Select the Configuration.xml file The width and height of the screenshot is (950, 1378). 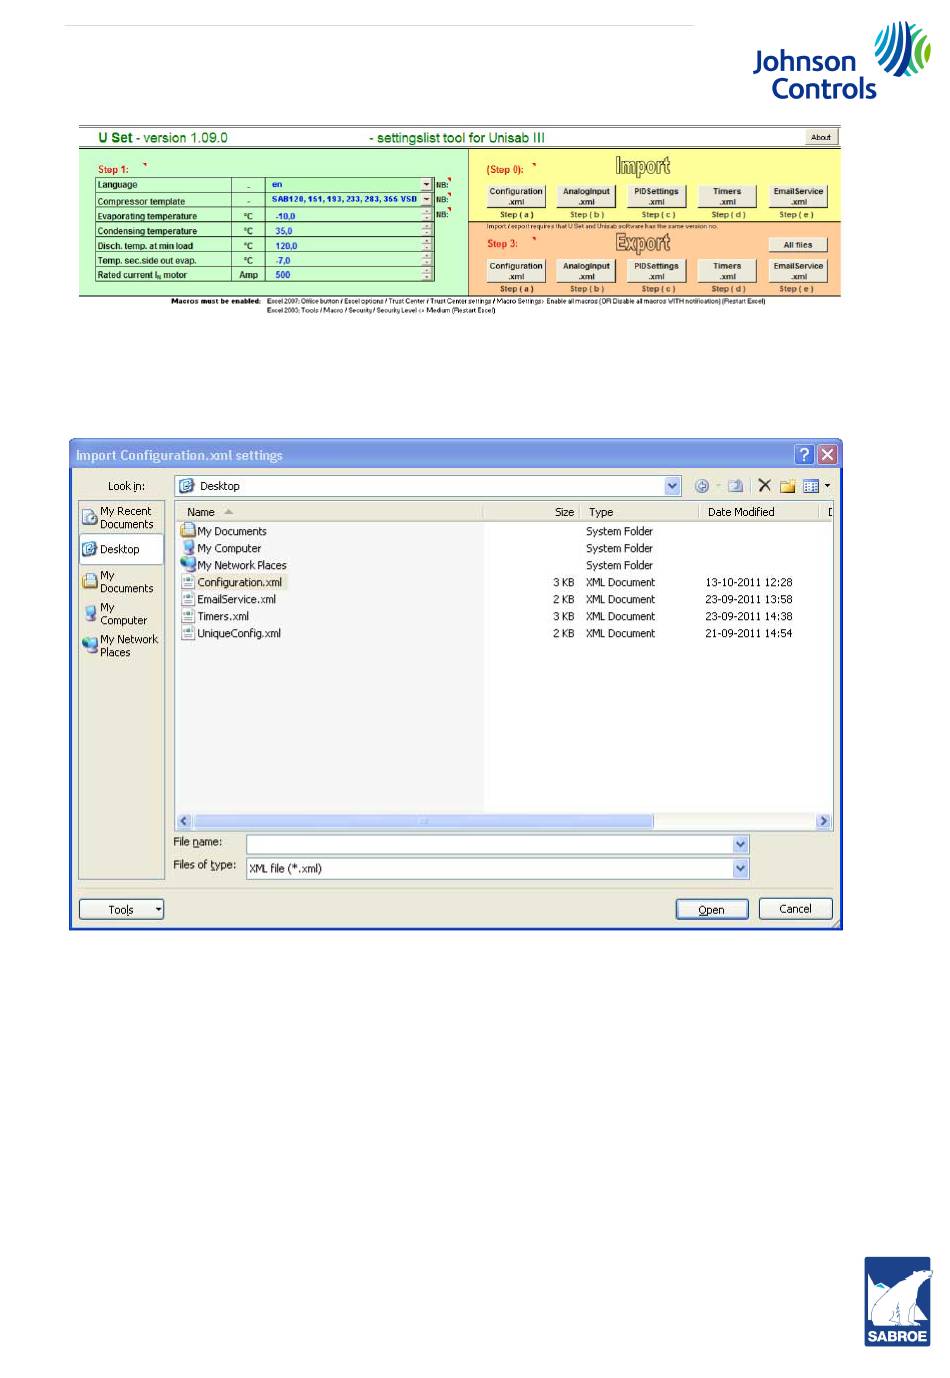click(232, 582)
